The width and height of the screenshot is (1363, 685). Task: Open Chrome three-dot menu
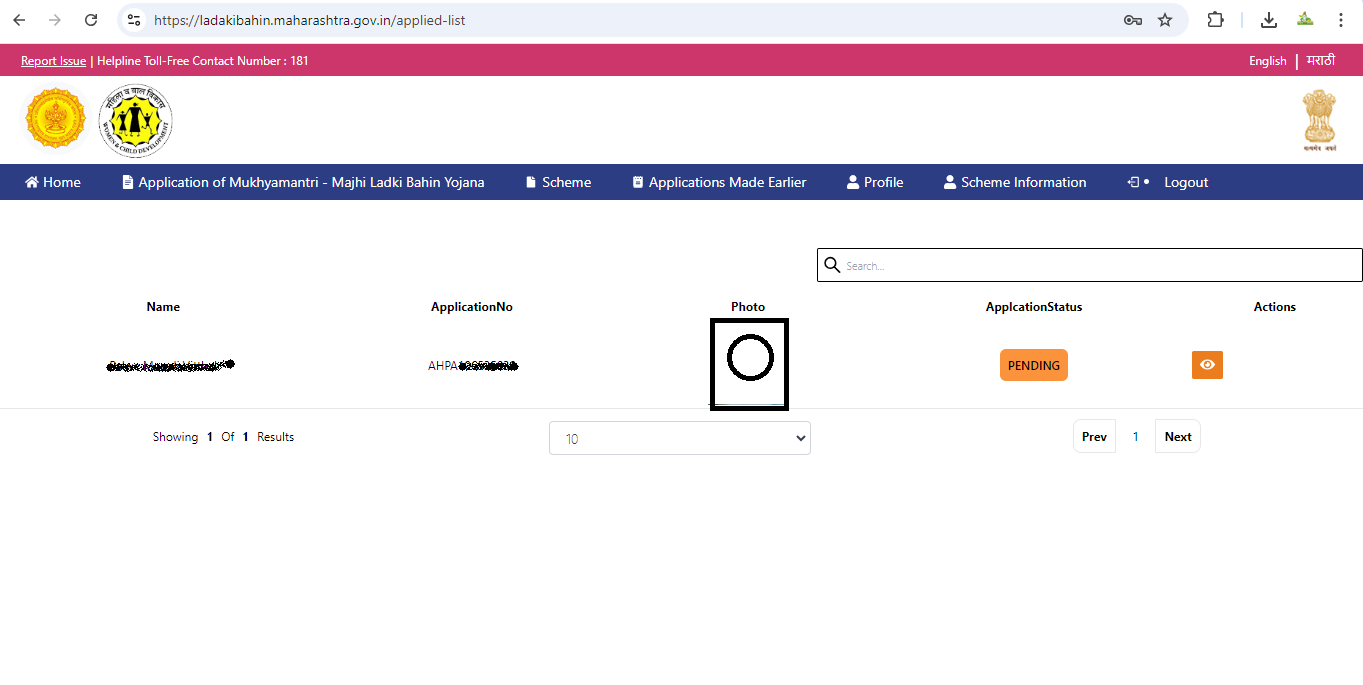(x=1341, y=20)
